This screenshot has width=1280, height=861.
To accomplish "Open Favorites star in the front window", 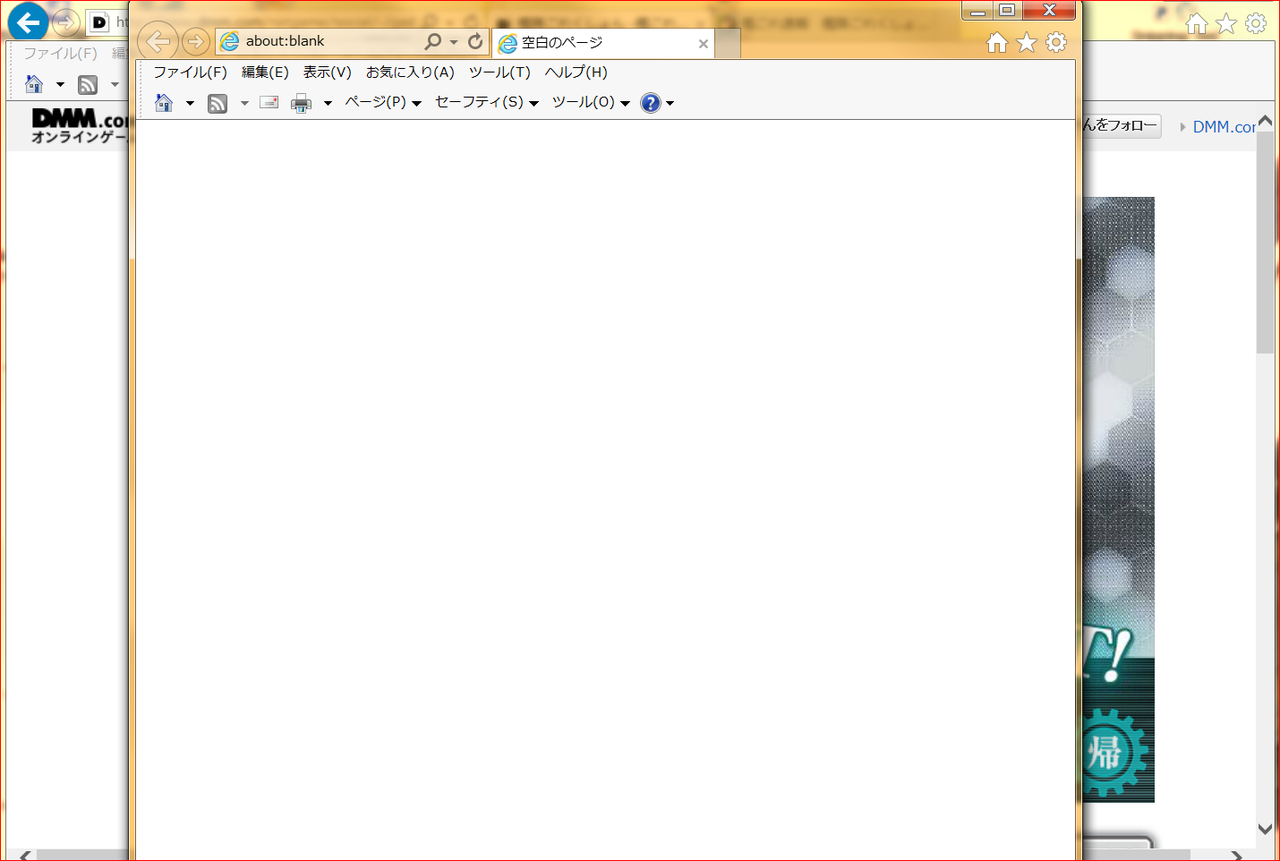I will click(x=1026, y=42).
